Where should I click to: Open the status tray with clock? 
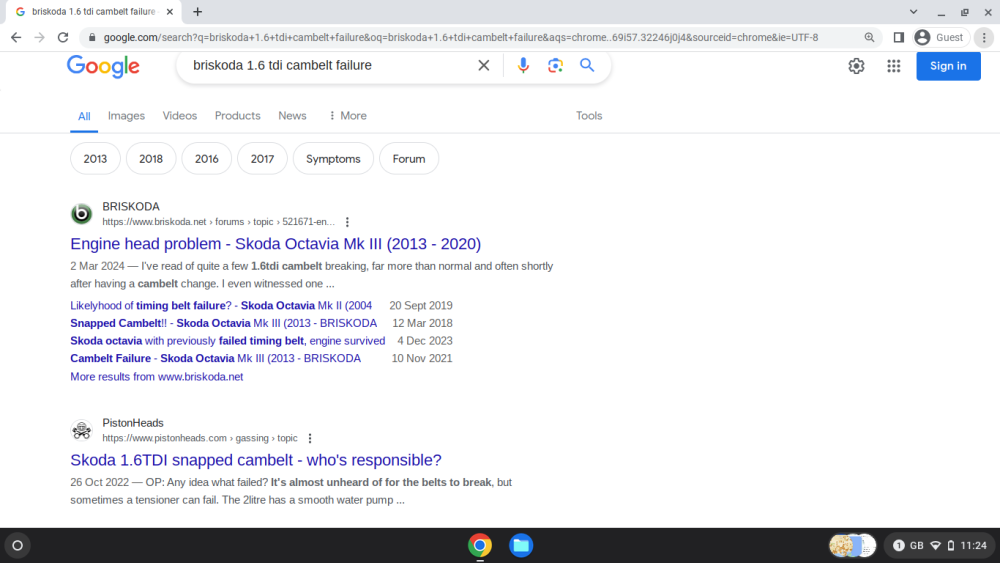(x=940, y=545)
